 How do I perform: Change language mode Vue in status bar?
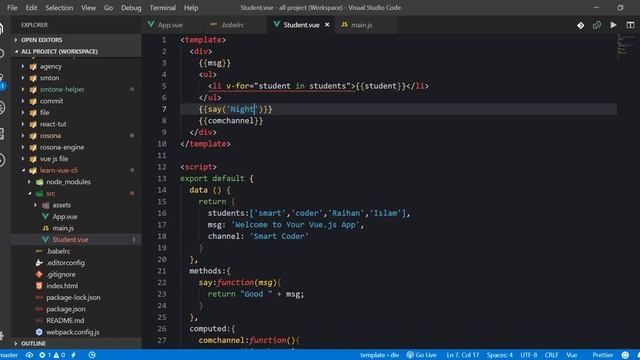(571, 355)
